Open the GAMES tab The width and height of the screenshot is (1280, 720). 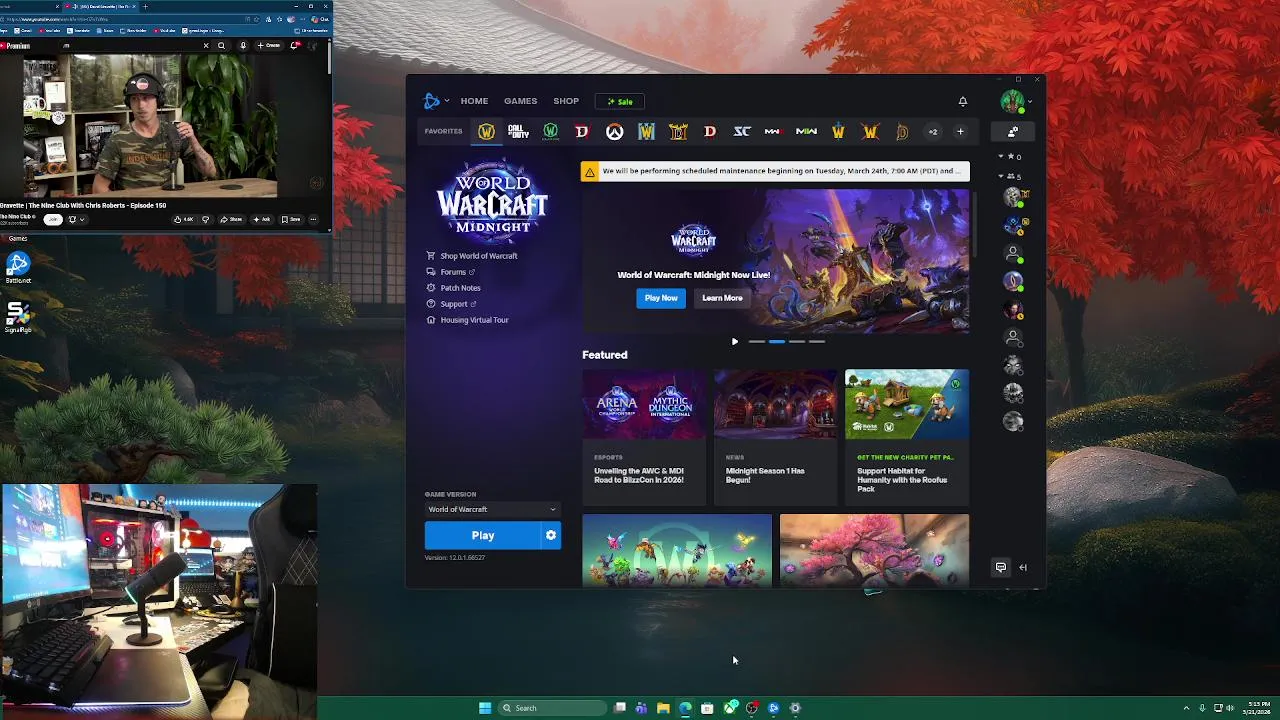tap(520, 101)
